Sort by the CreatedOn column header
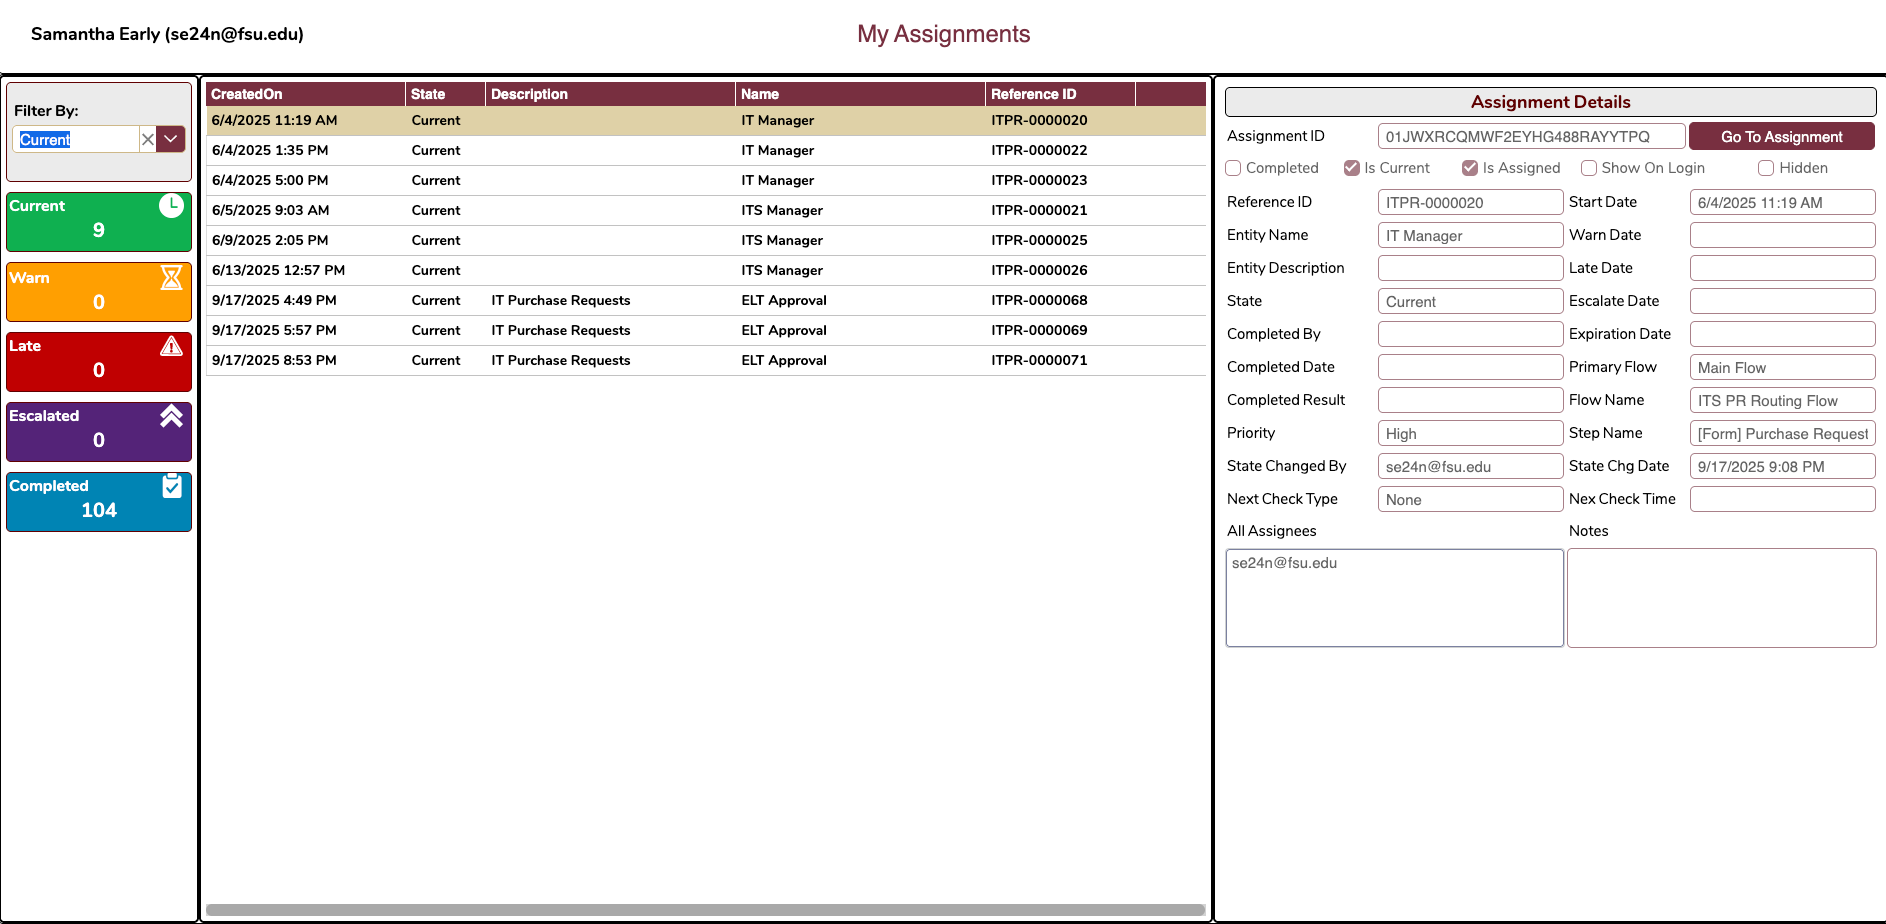This screenshot has width=1886, height=924. [305, 94]
